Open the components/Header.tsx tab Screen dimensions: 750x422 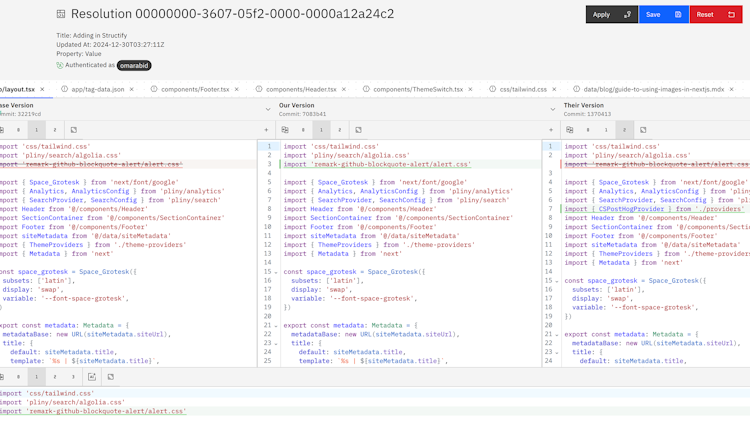[x=301, y=89]
